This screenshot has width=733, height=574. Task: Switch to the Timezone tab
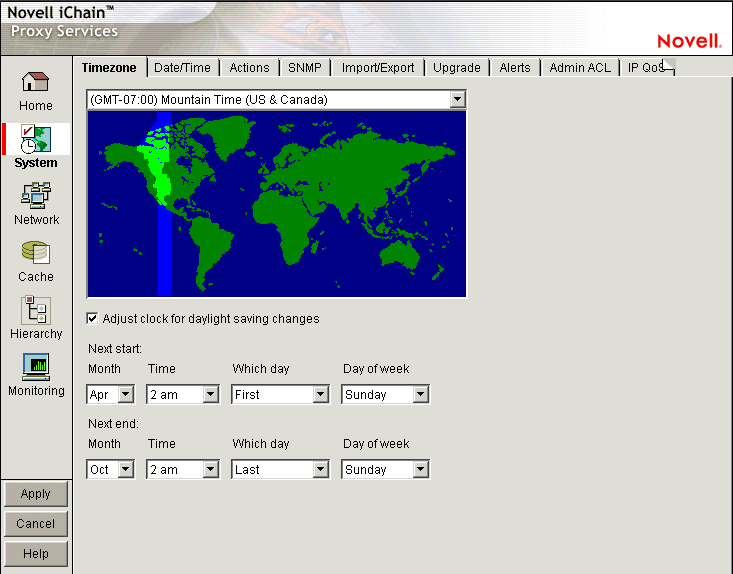tap(109, 68)
